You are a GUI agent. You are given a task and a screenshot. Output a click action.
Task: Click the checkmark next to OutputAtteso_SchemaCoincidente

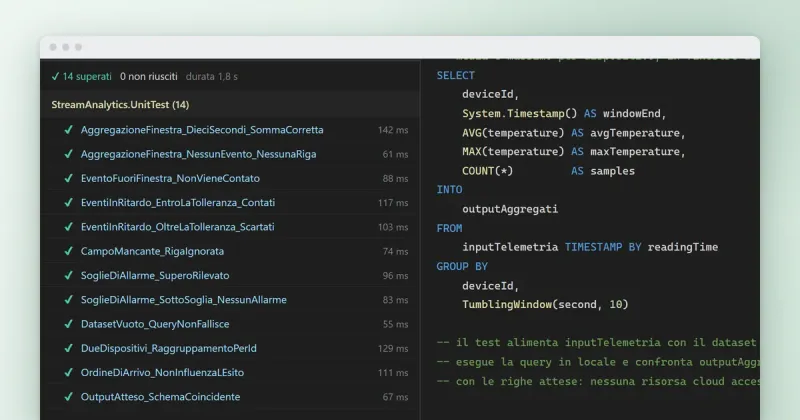[68, 397]
